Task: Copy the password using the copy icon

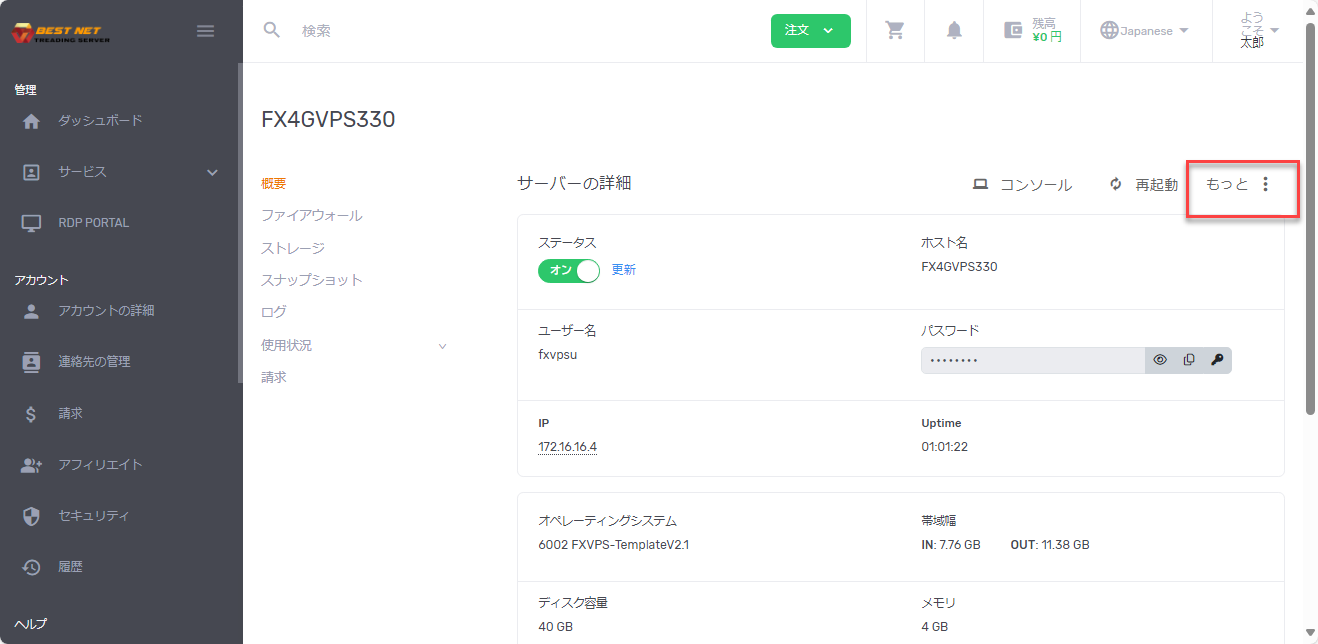Action: click(x=1188, y=359)
